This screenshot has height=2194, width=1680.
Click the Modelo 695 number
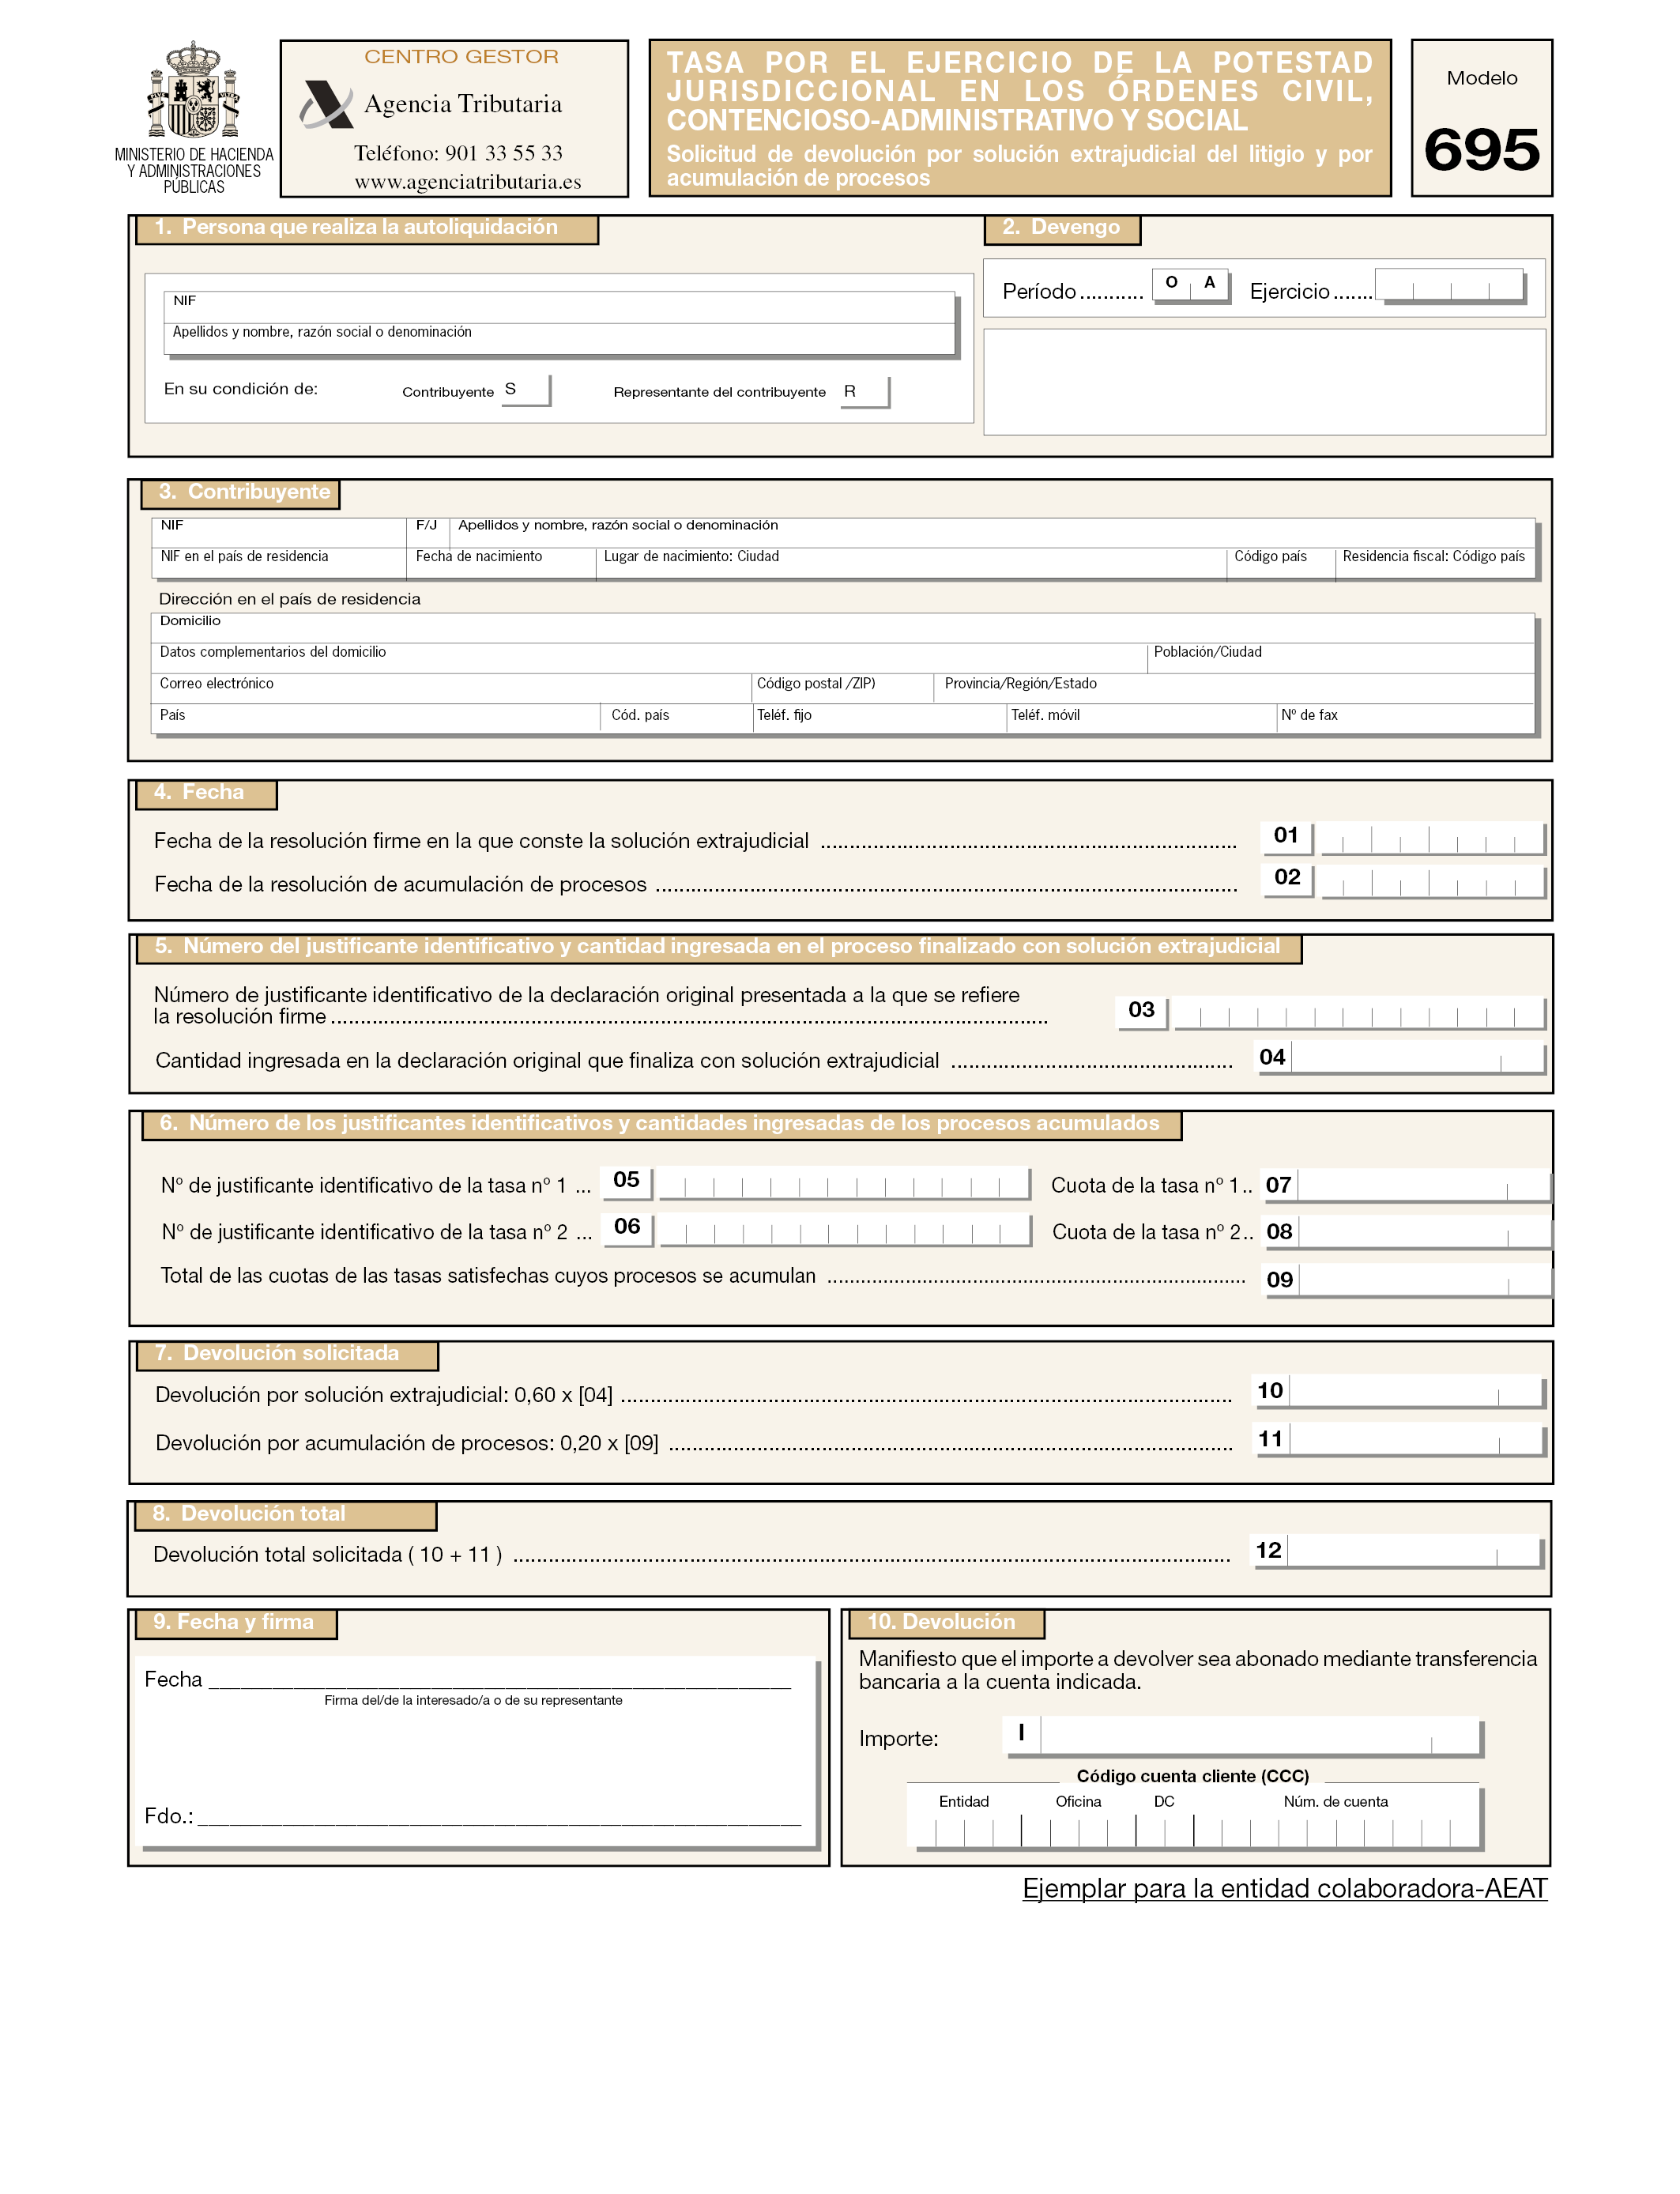[1481, 150]
